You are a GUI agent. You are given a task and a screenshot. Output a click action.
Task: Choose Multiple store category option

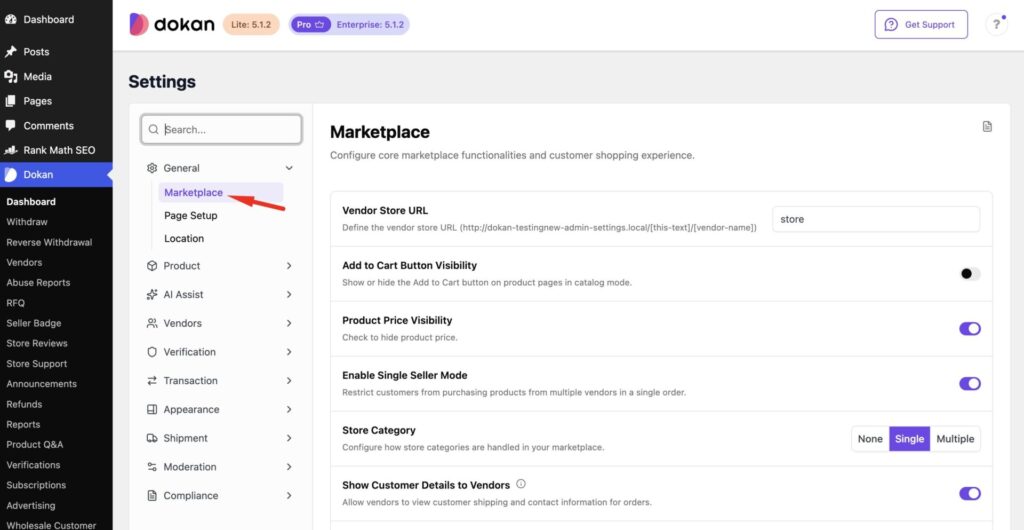pyautogui.click(x=955, y=439)
